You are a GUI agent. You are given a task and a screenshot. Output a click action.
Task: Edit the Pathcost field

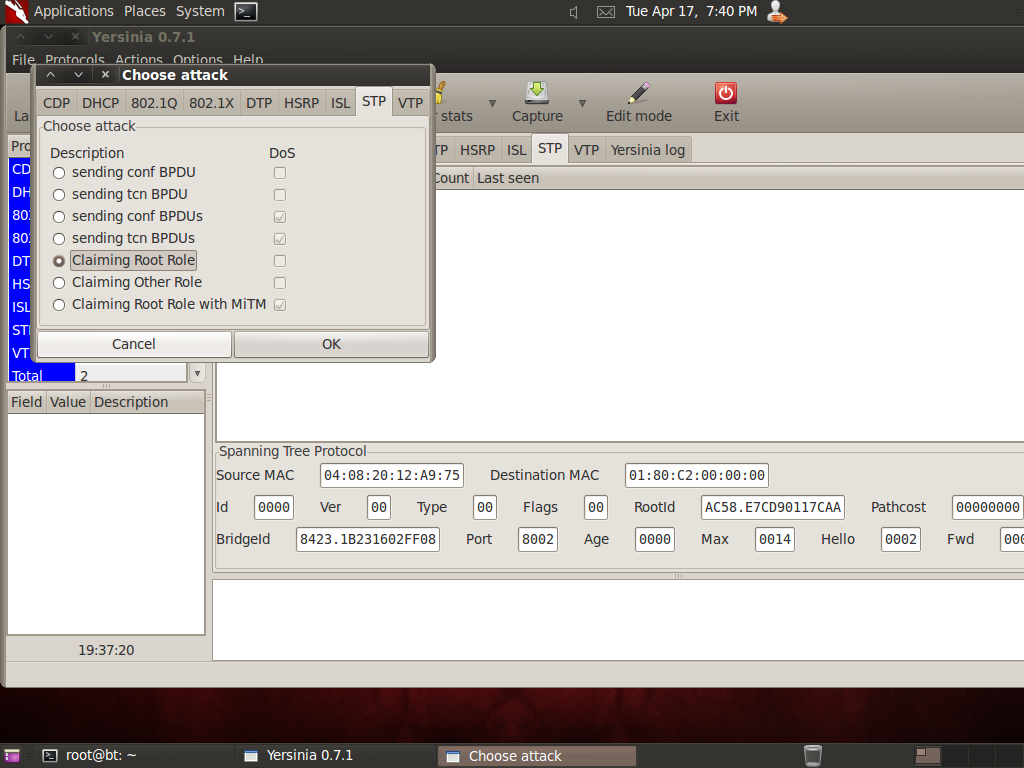click(987, 507)
